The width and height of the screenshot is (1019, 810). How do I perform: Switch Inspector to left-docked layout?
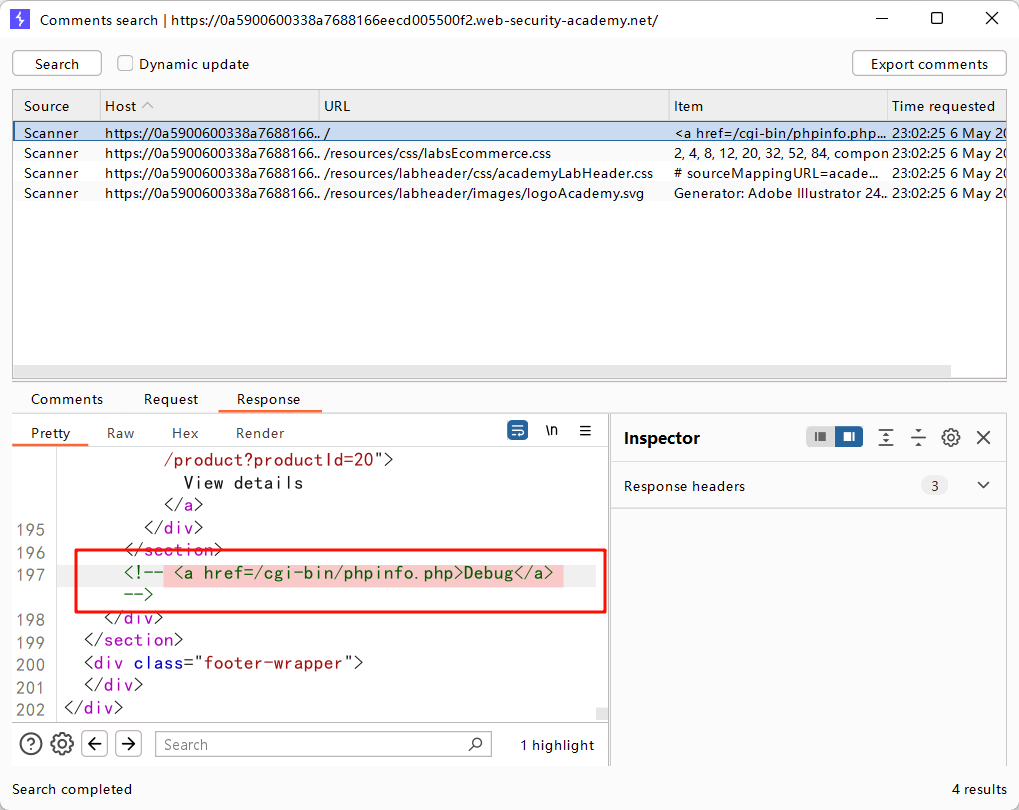pos(821,438)
